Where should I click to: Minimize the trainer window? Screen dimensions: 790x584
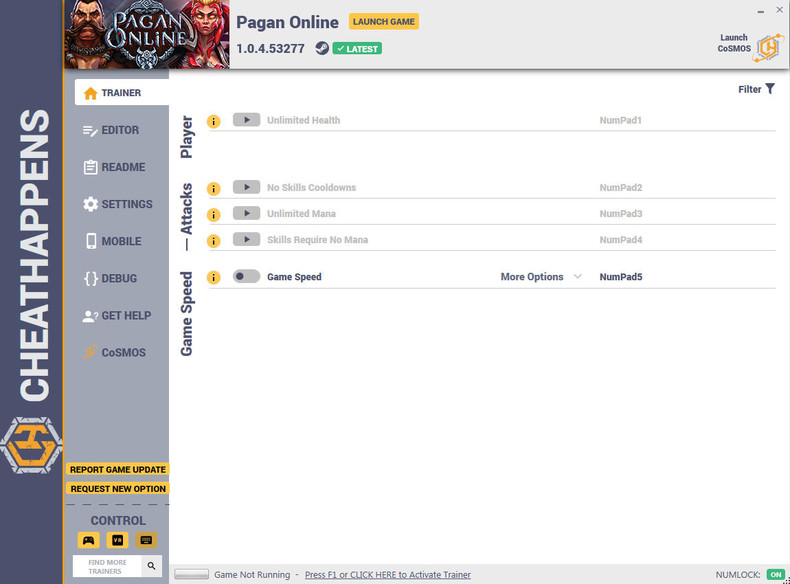pos(760,11)
